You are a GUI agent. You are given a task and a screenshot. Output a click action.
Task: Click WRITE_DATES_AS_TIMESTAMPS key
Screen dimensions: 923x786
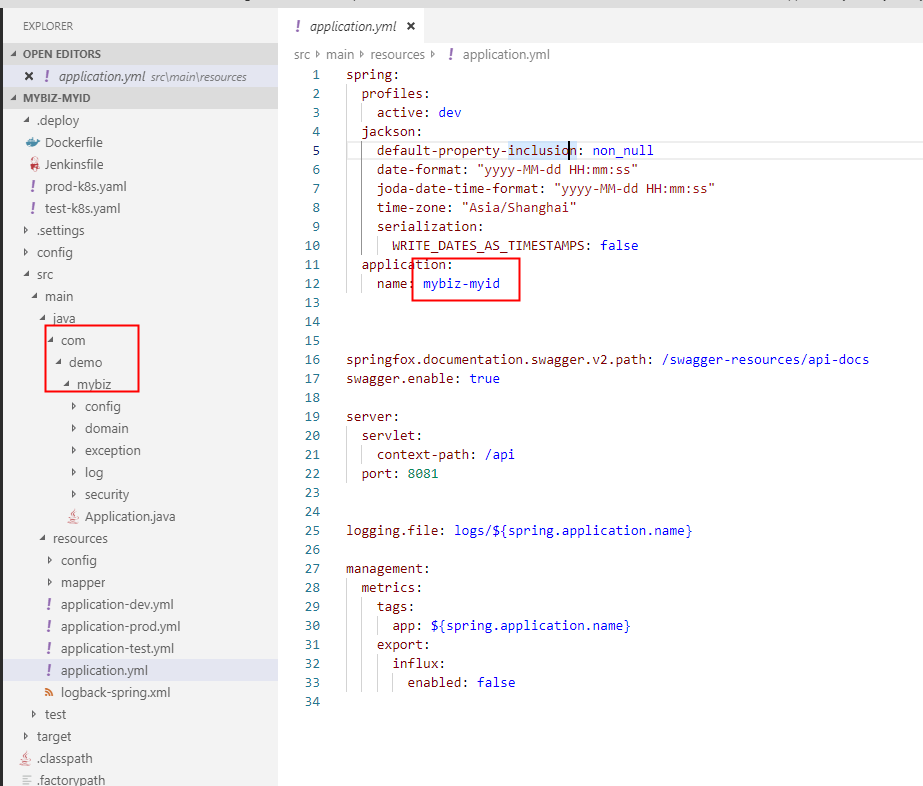(488, 246)
